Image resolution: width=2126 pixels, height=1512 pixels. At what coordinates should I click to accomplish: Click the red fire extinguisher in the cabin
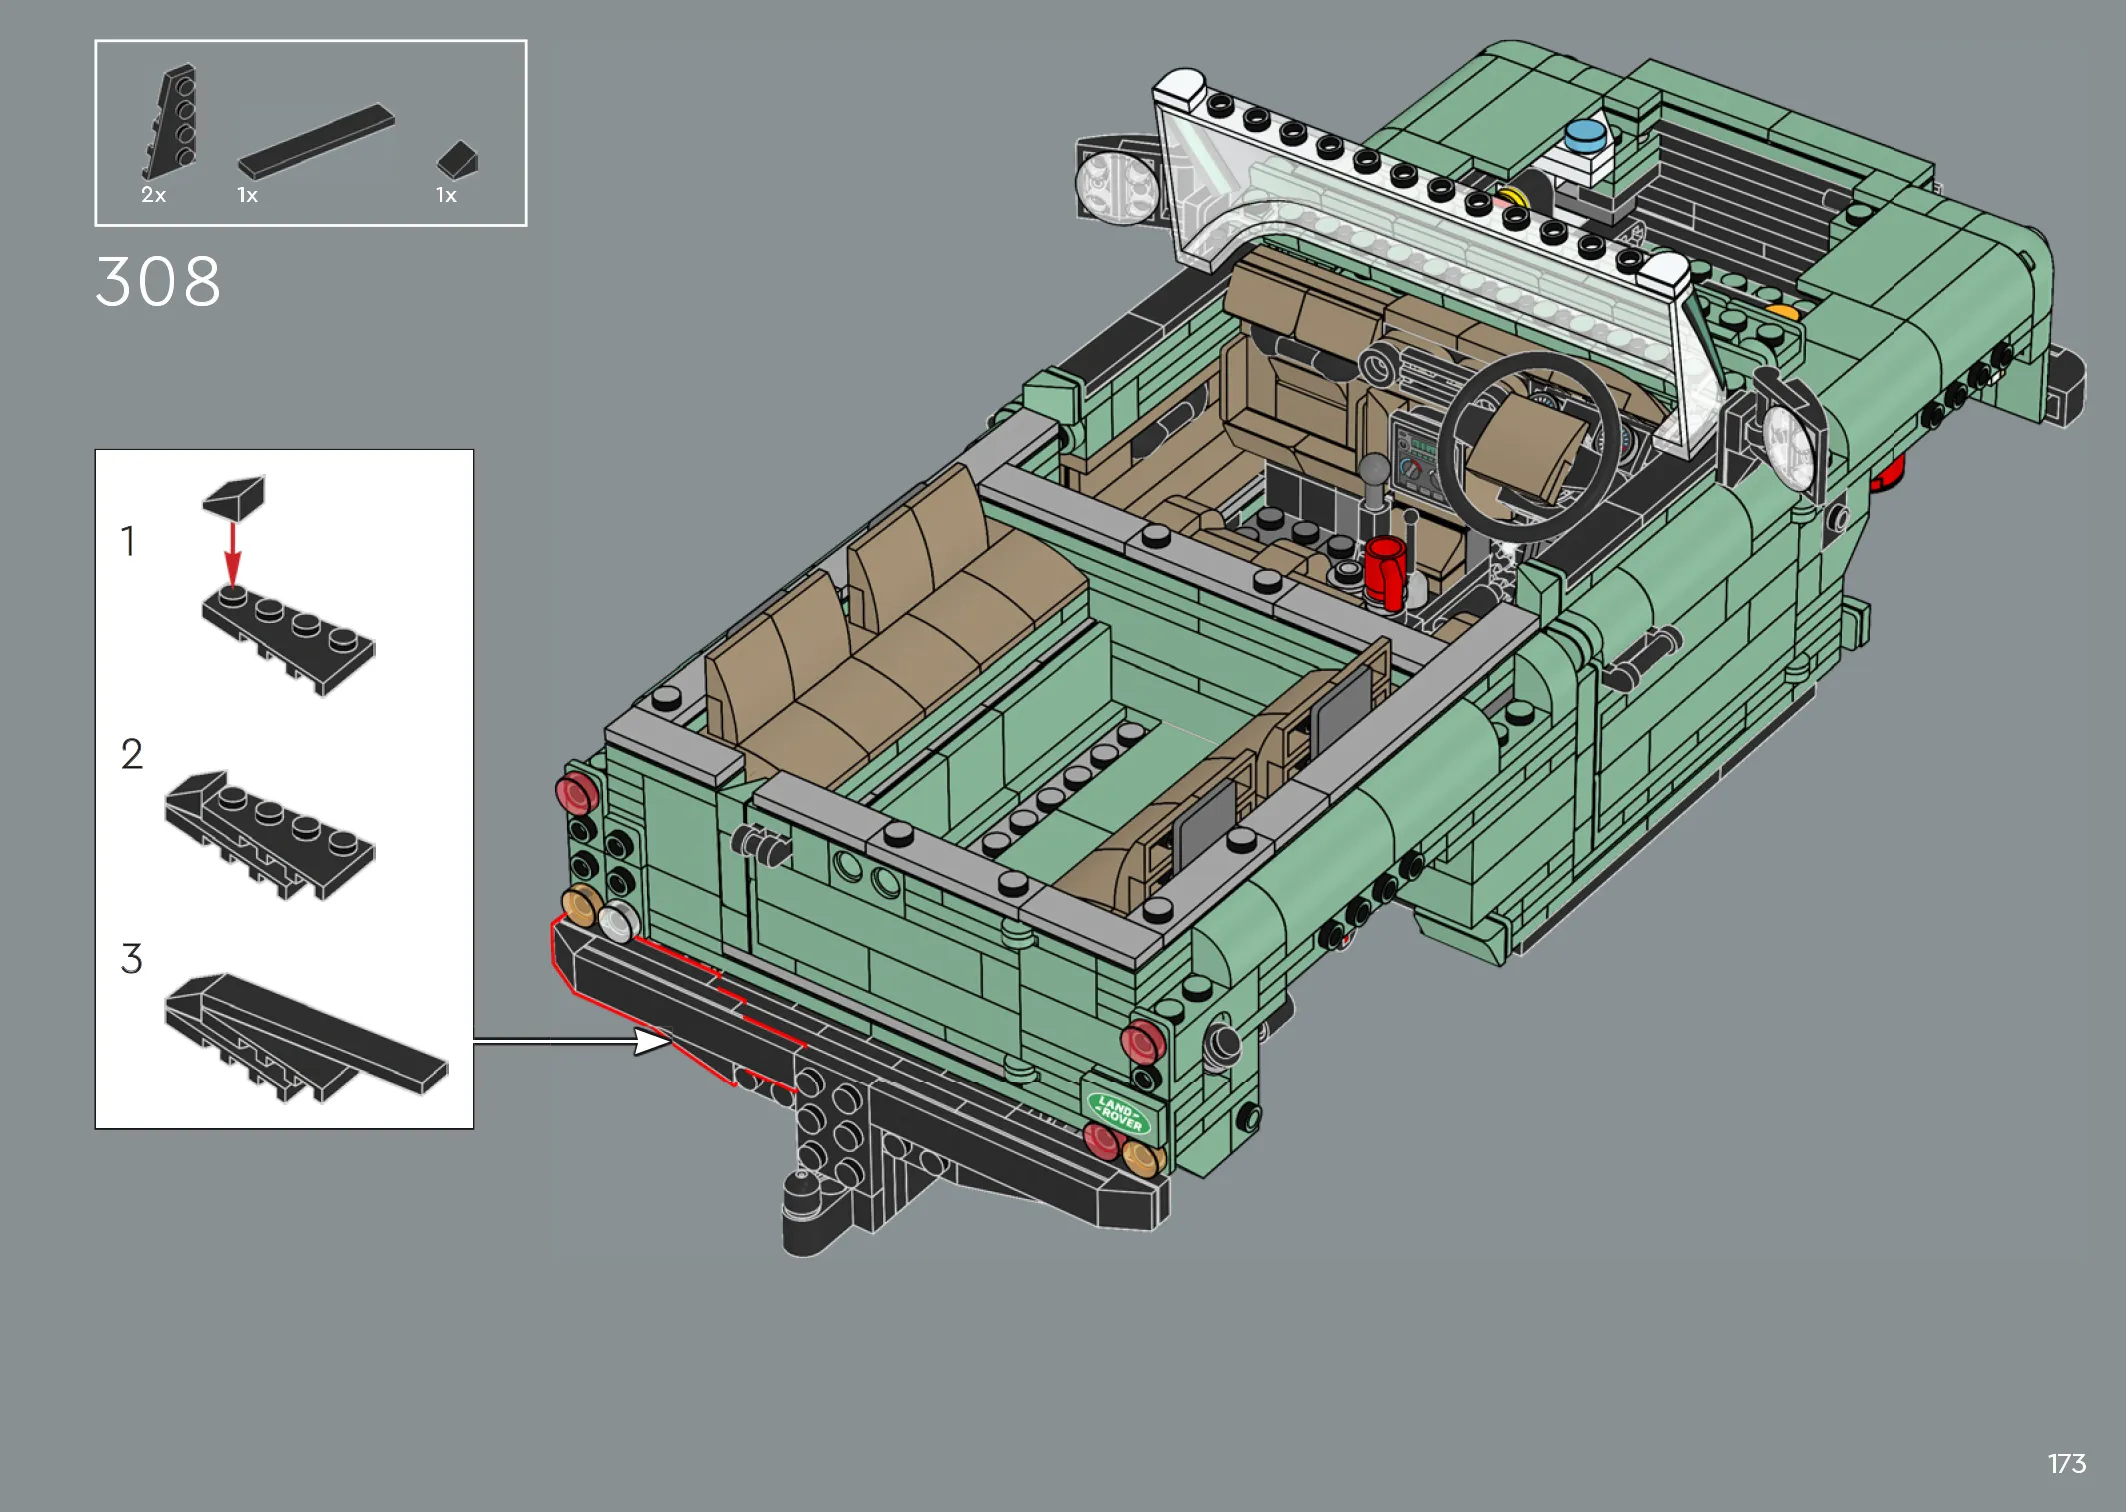[1386, 573]
